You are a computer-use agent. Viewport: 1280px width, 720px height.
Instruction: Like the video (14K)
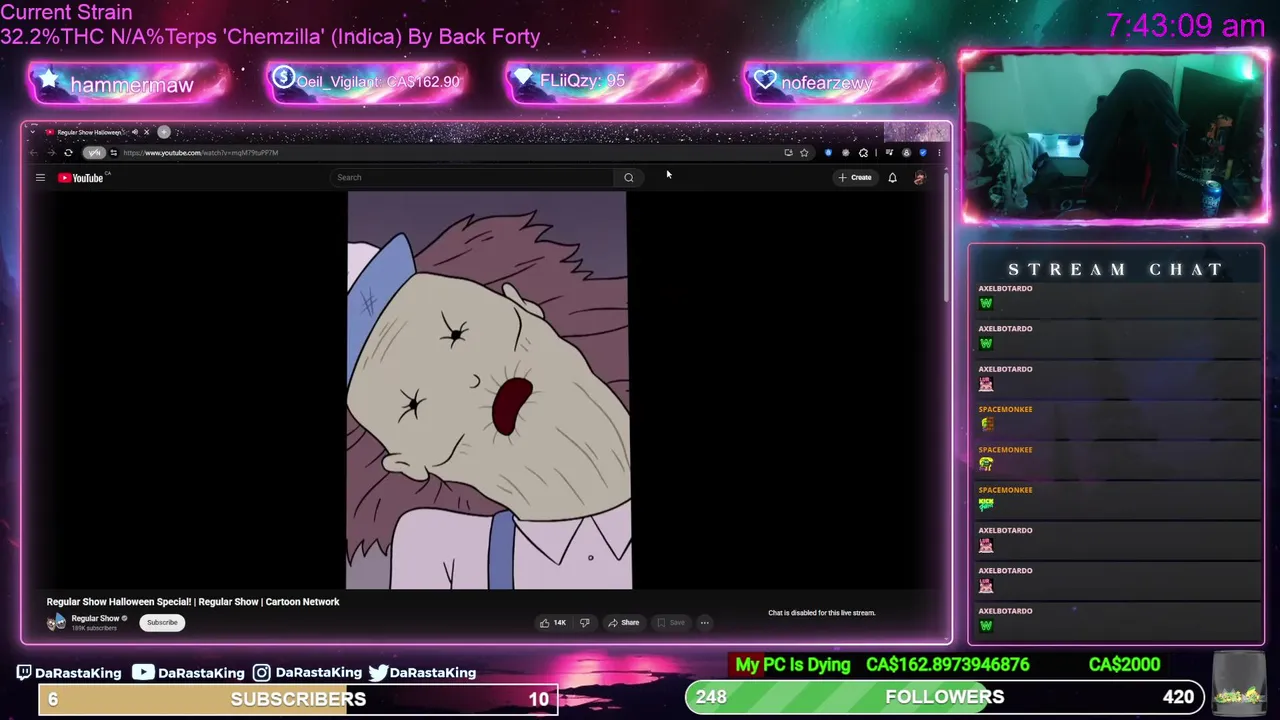tap(553, 622)
